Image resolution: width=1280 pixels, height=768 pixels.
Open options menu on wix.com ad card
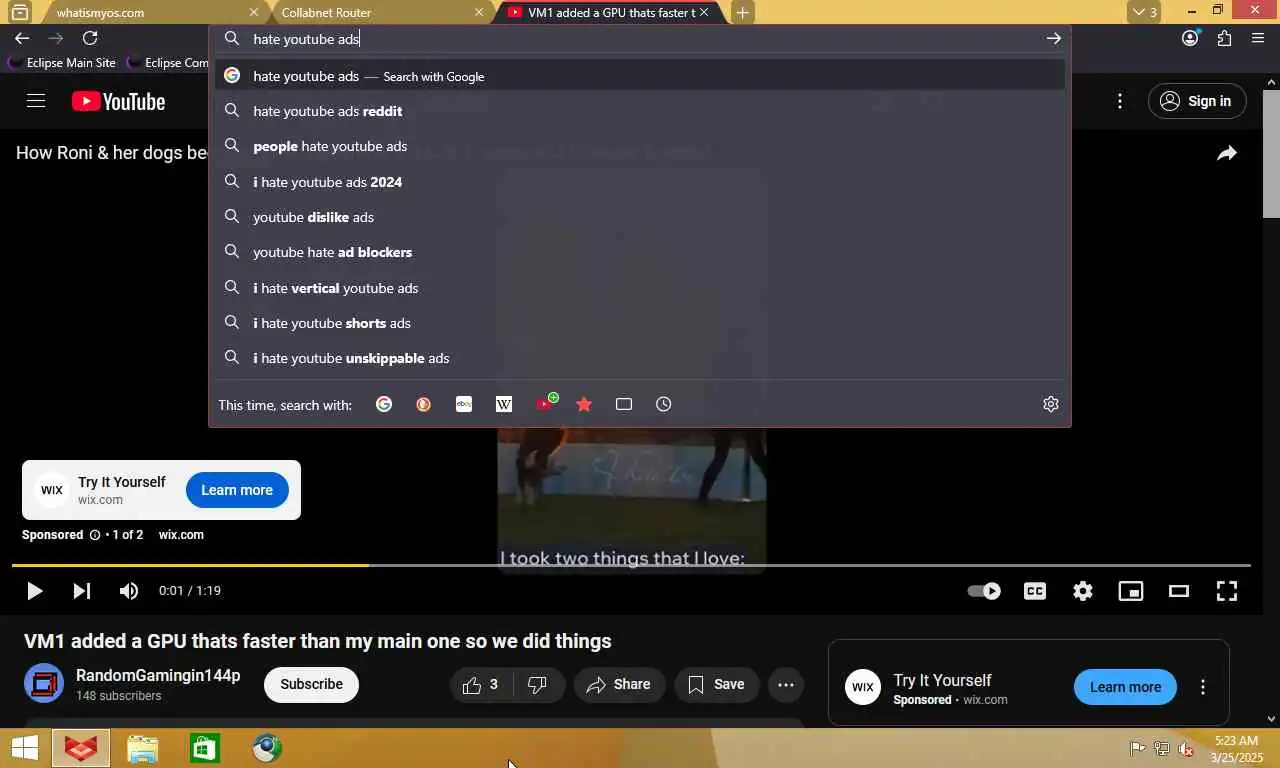pos(1203,687)
